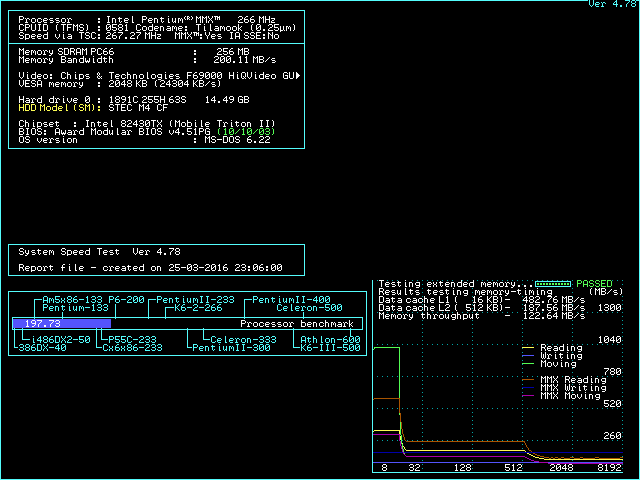Click the yellow Reading legend swatch
The height and width of the screenshot is (480, 640).
pyautogui.click(x=528, y=348)
